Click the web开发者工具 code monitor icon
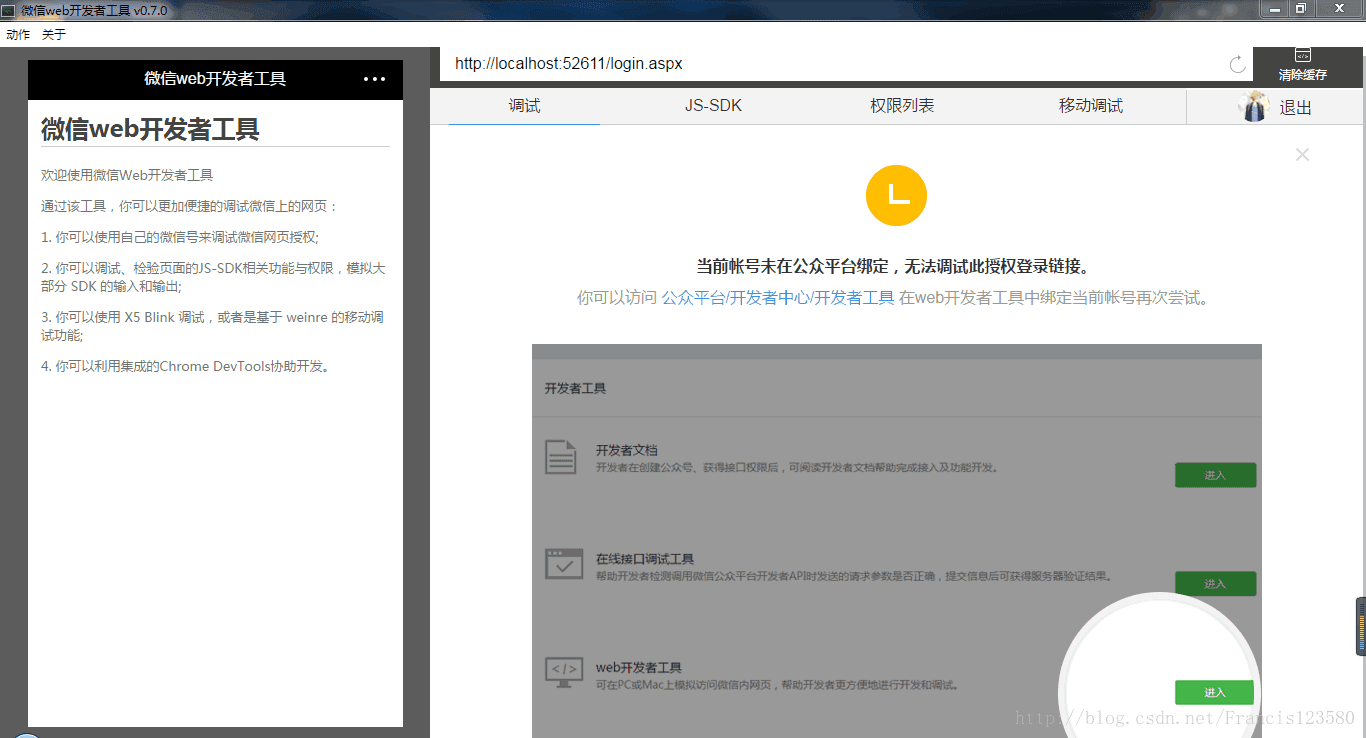The image size is (1366, 738). [563, 671]
